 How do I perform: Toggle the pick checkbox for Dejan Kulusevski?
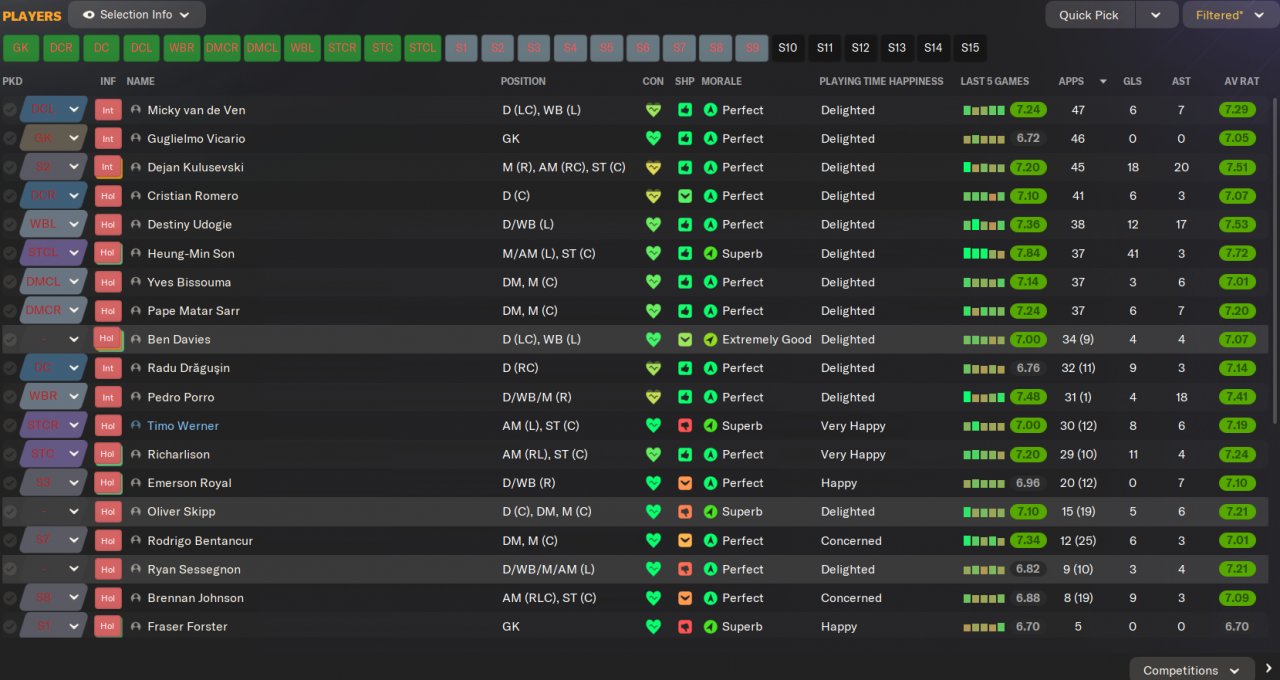(10, 167)
